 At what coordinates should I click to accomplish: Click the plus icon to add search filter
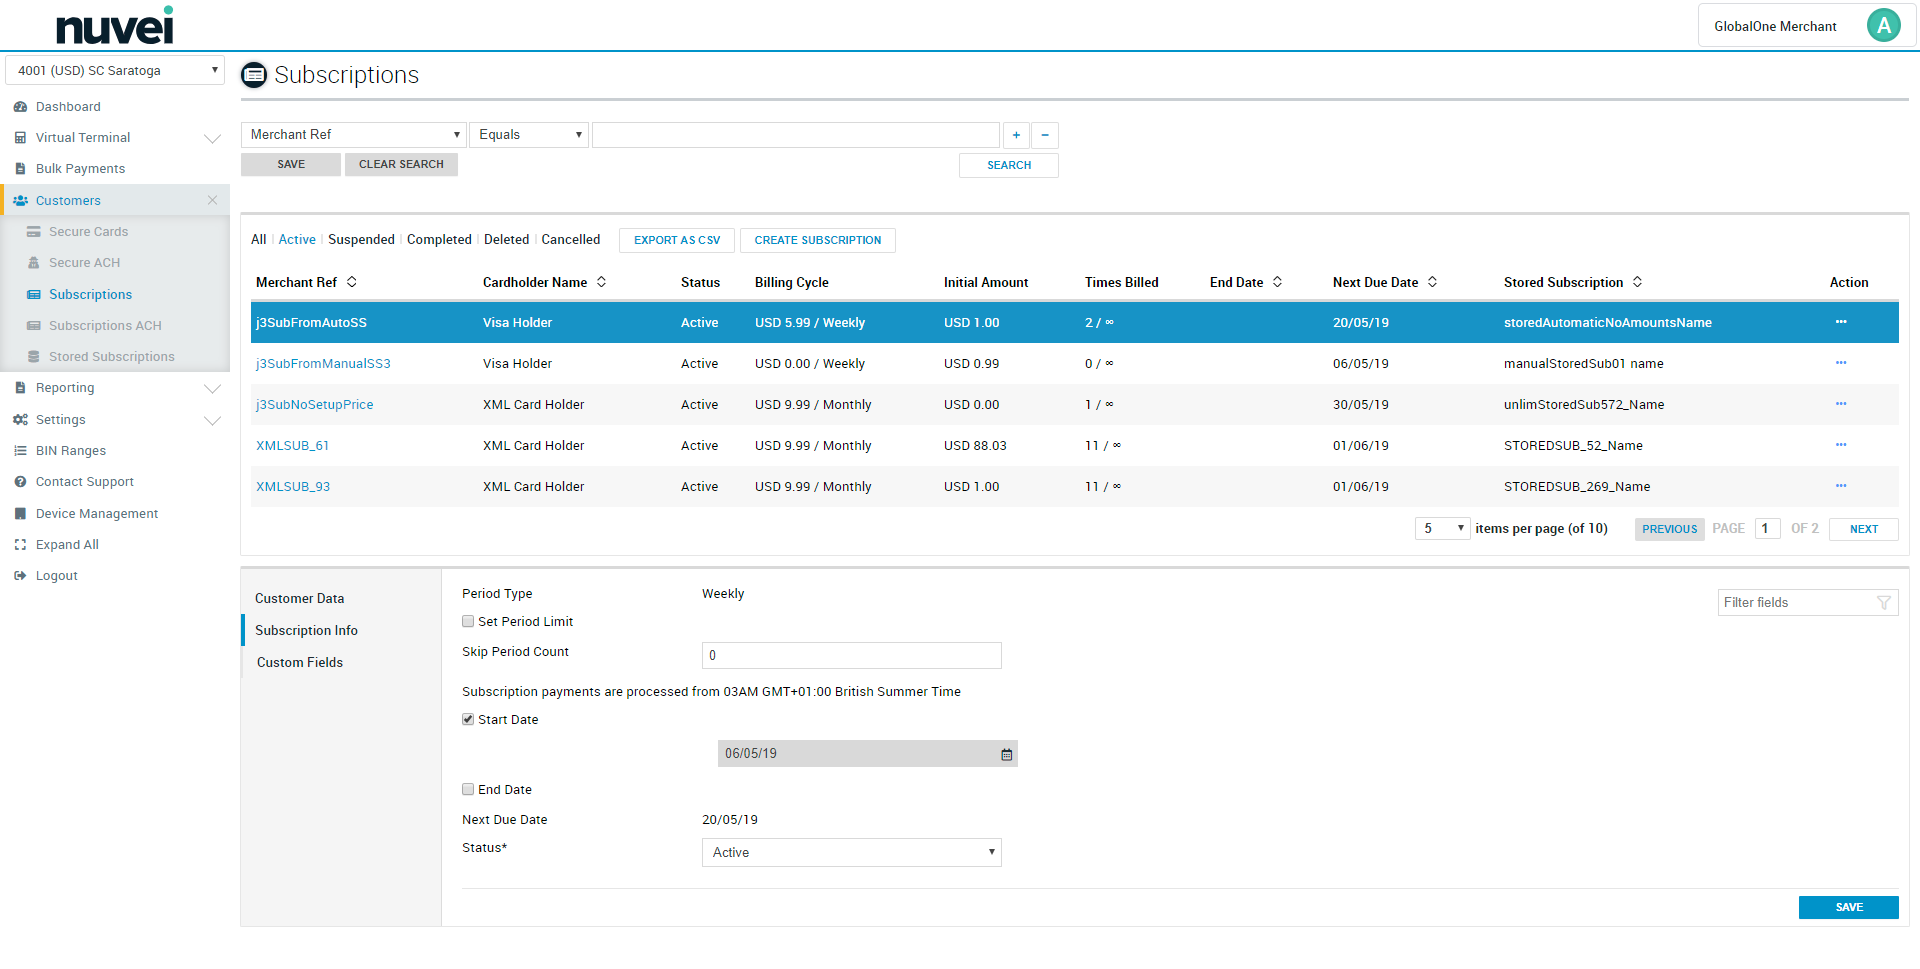tap(1016, 135)
